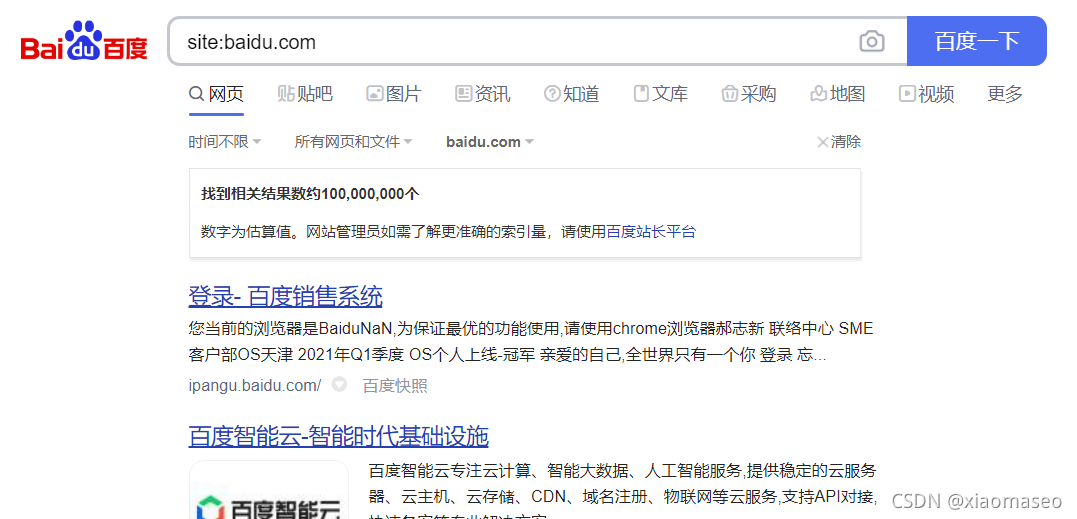The image size is (1077, 519).
Task: Open the 百度快照 cached page link
Action: 395,386
